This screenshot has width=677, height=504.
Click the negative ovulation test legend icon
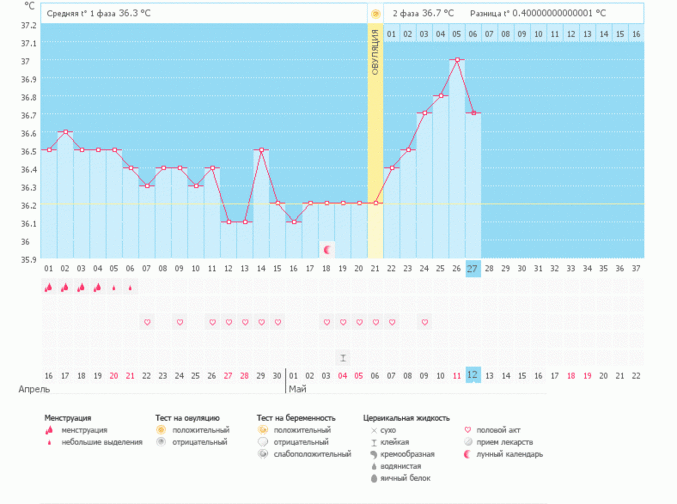click(161, 442)
